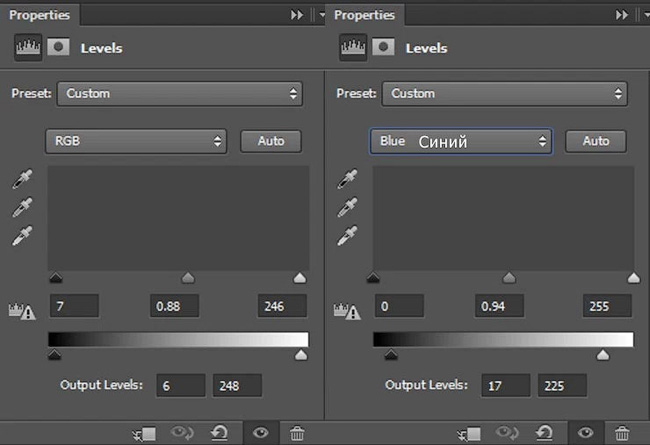The height and width of the screenshot is (445, 650).
Task: Select the left Properties tab
Action: tap(40, 15)
